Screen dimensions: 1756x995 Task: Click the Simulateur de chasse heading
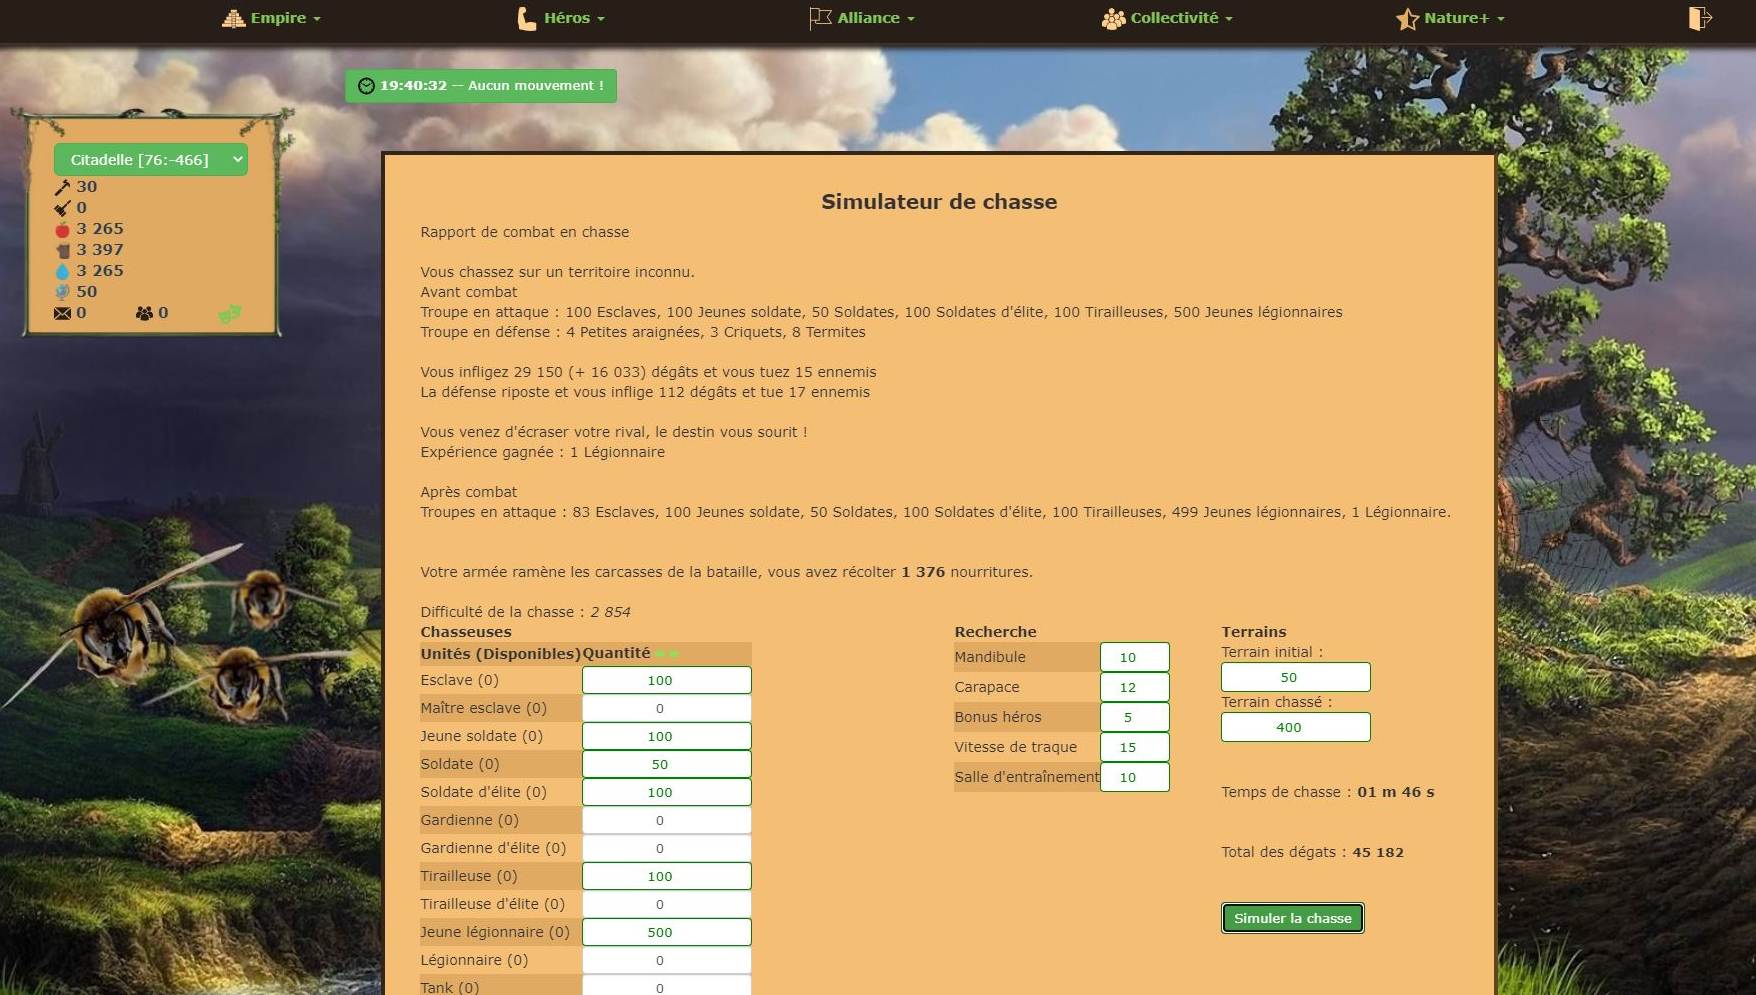coord(939,201)
